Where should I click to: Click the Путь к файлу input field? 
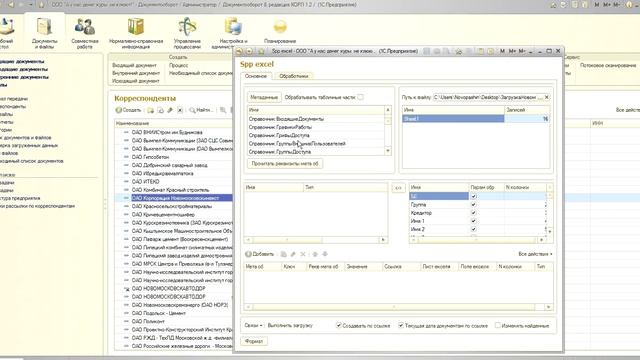(485, 97)
